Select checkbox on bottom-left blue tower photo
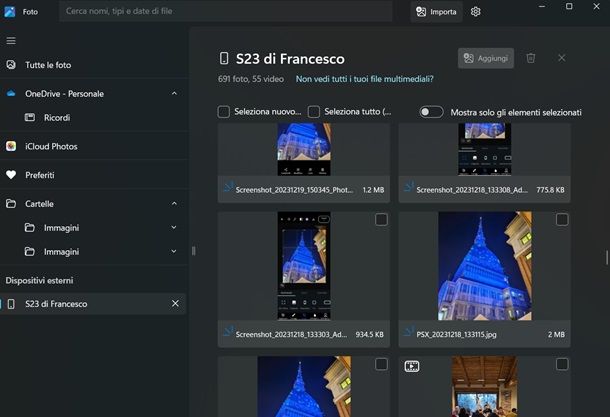610x417 pixels. pos(381,364)
